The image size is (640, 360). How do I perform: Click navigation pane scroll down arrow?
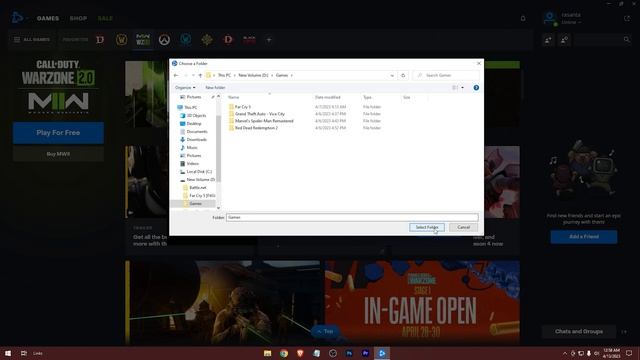[x=218, y=208]
